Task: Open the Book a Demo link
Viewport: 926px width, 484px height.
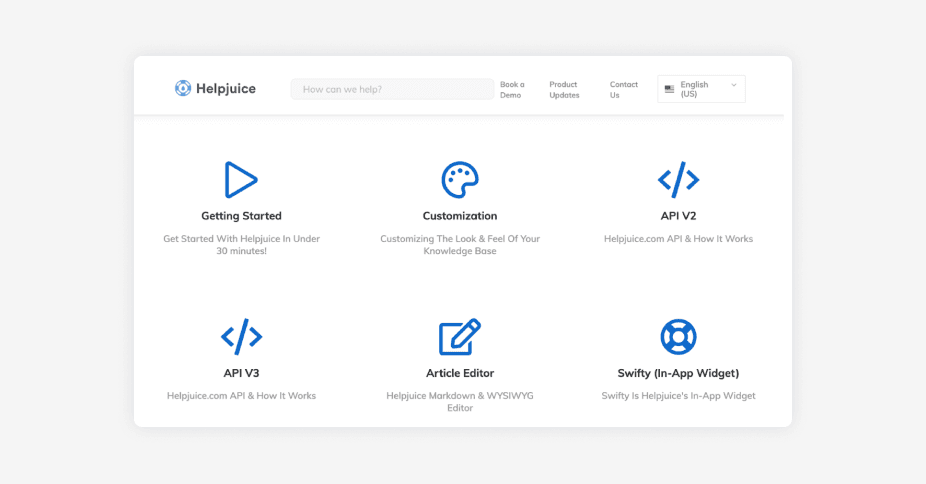Action: [512, 90]
